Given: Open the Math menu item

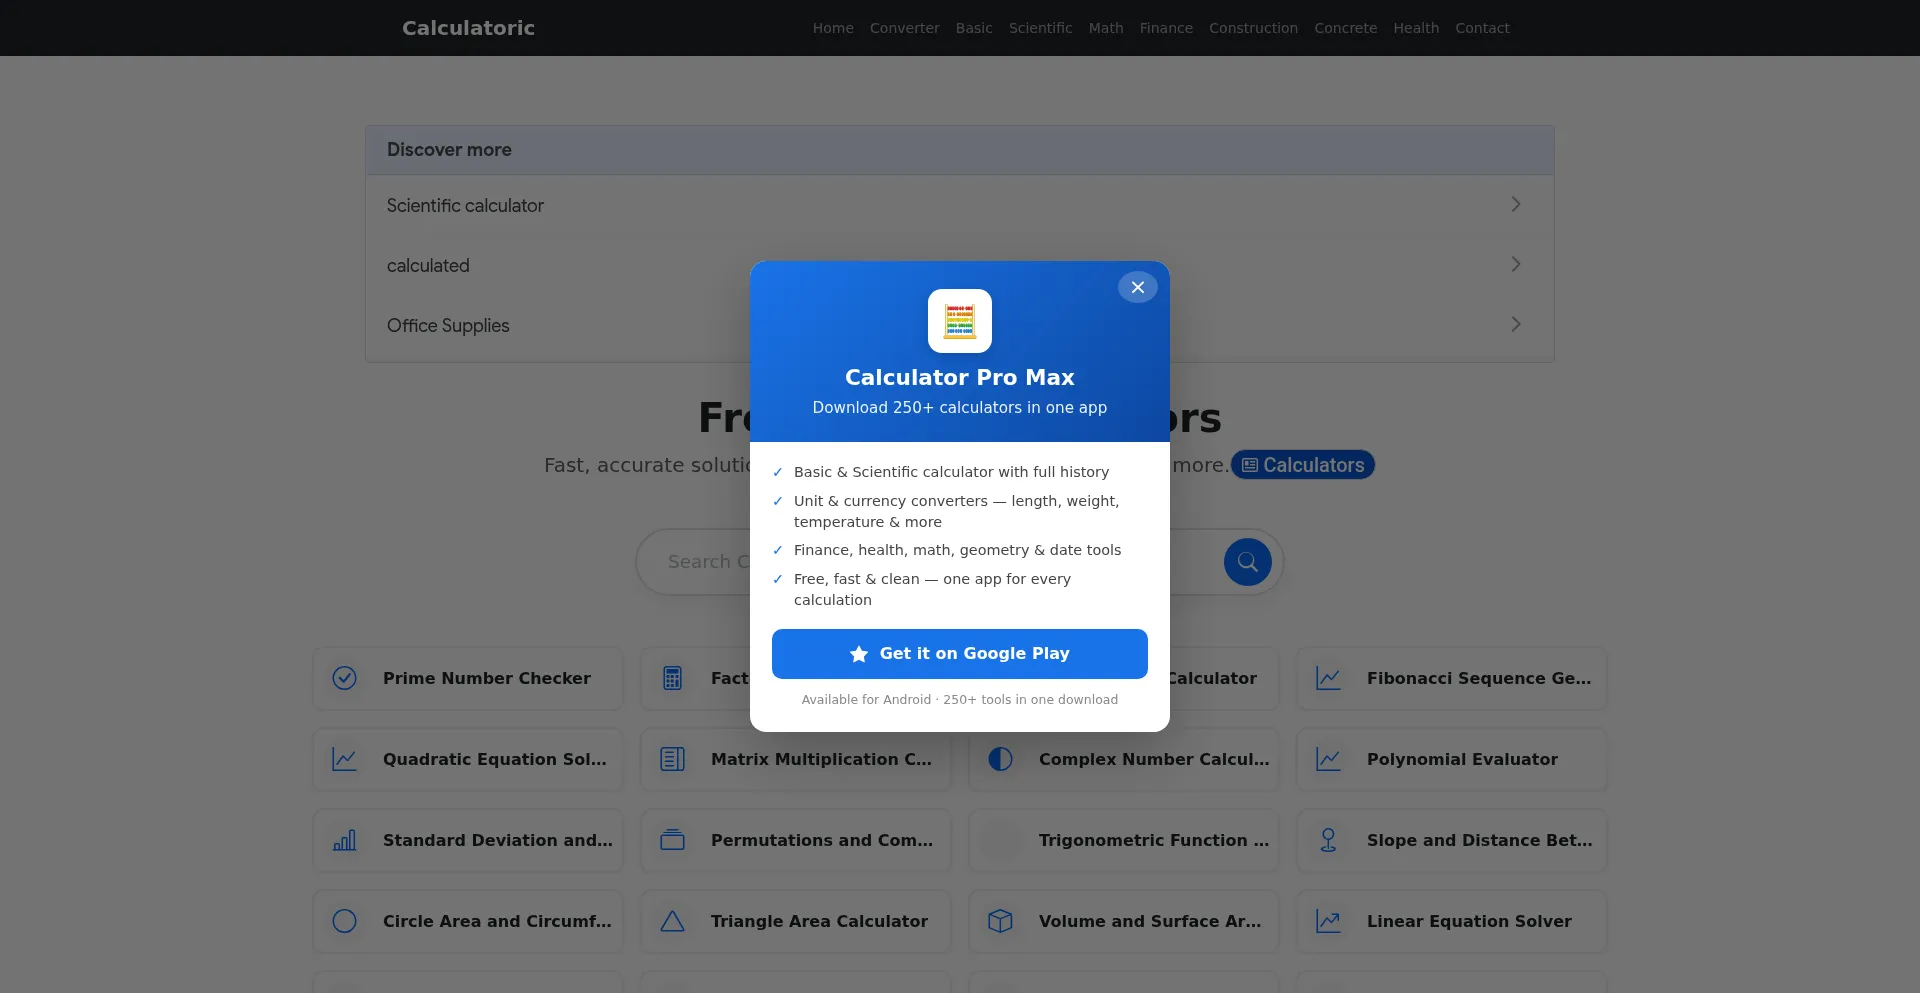Looking at the screenshot, I should click(x=1106, y=28).
